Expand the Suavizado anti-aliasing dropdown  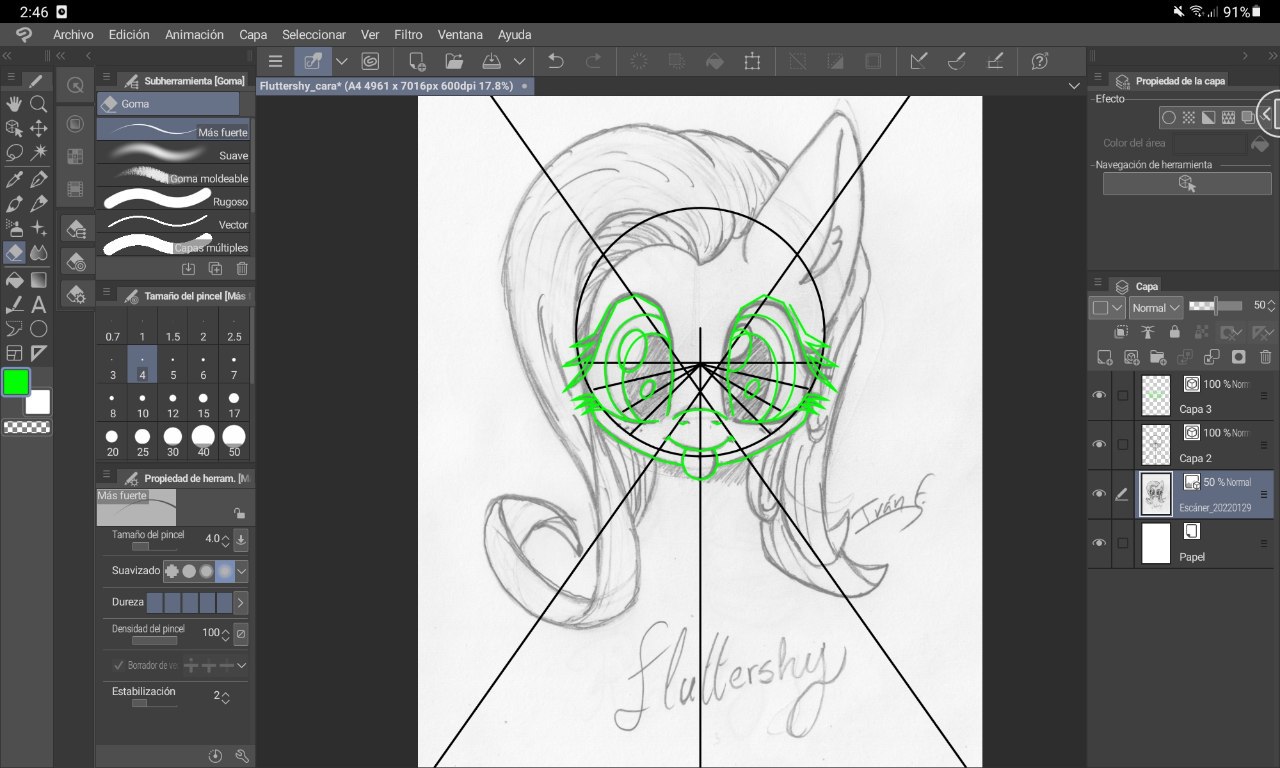pyautogui.click(x=241, y=571)
